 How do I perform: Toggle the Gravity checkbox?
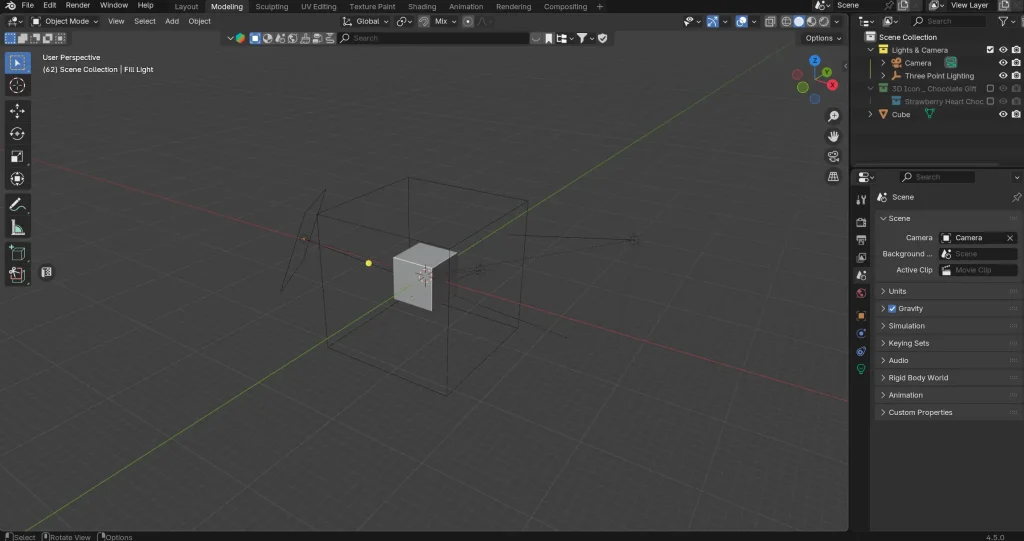click(x=892, y=308)
